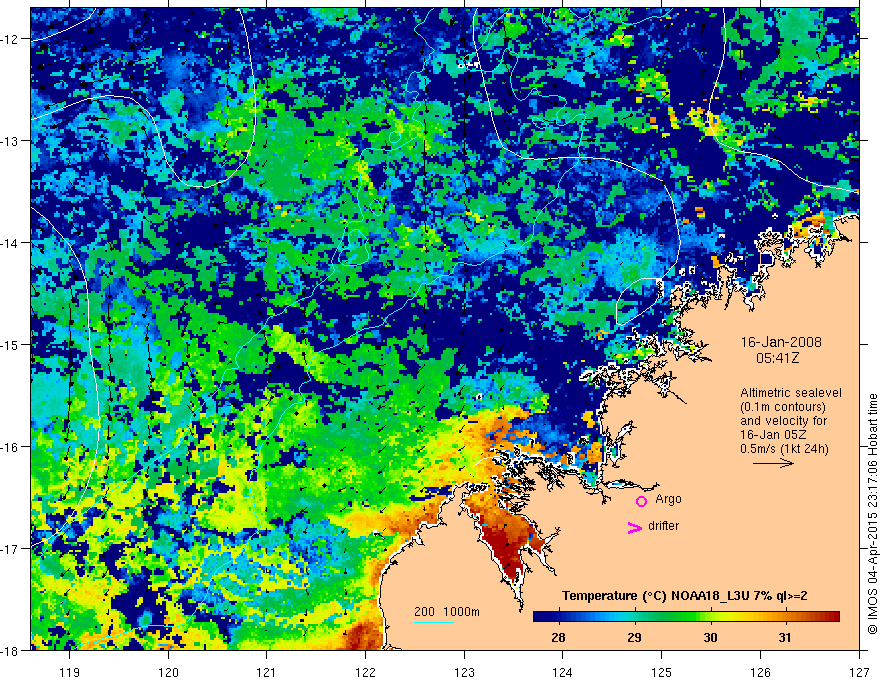The width and height of the screenshot is (880, 680).
Task: Select the '16-Jan-2008' date label
Action: (781, 342)
